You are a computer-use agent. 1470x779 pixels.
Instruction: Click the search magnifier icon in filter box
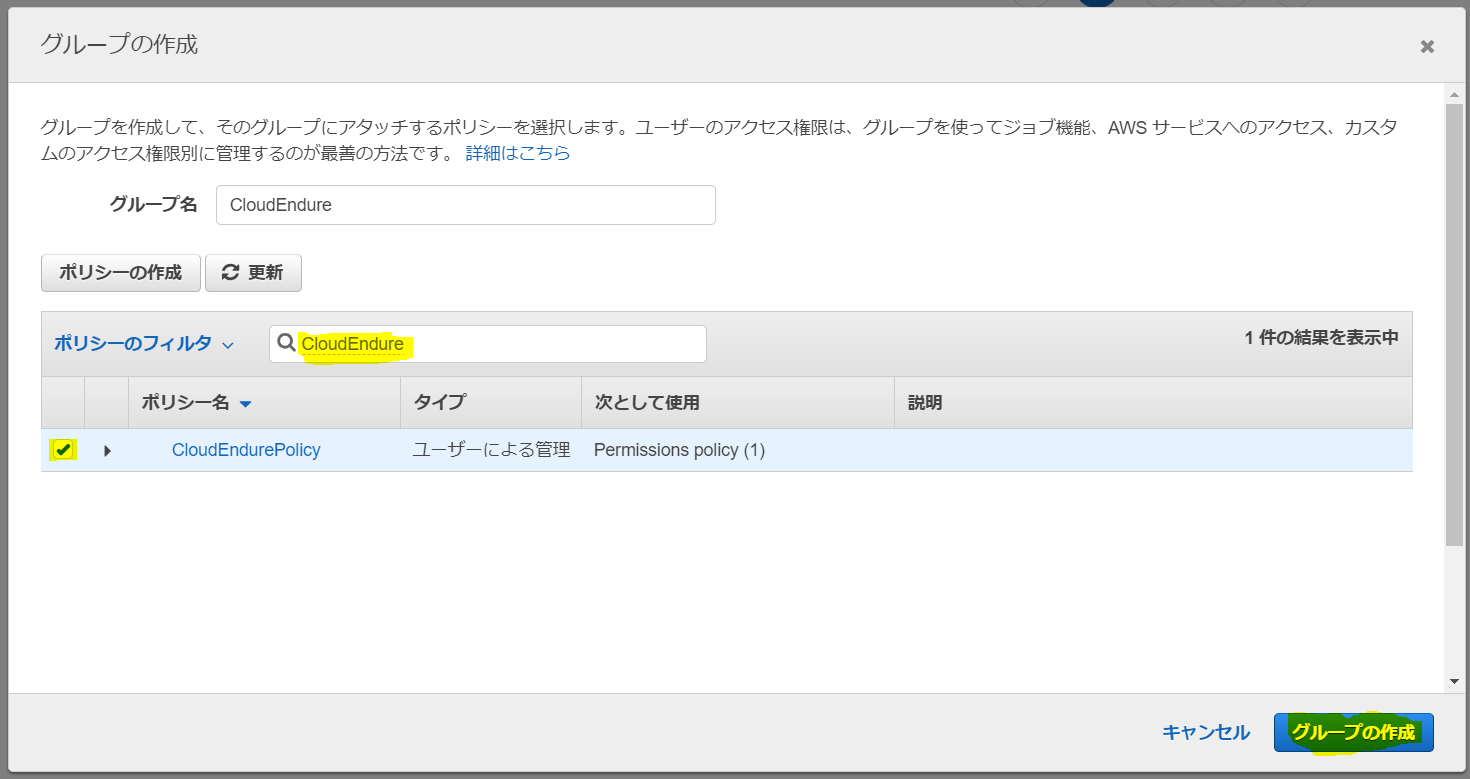pos(286,343)
